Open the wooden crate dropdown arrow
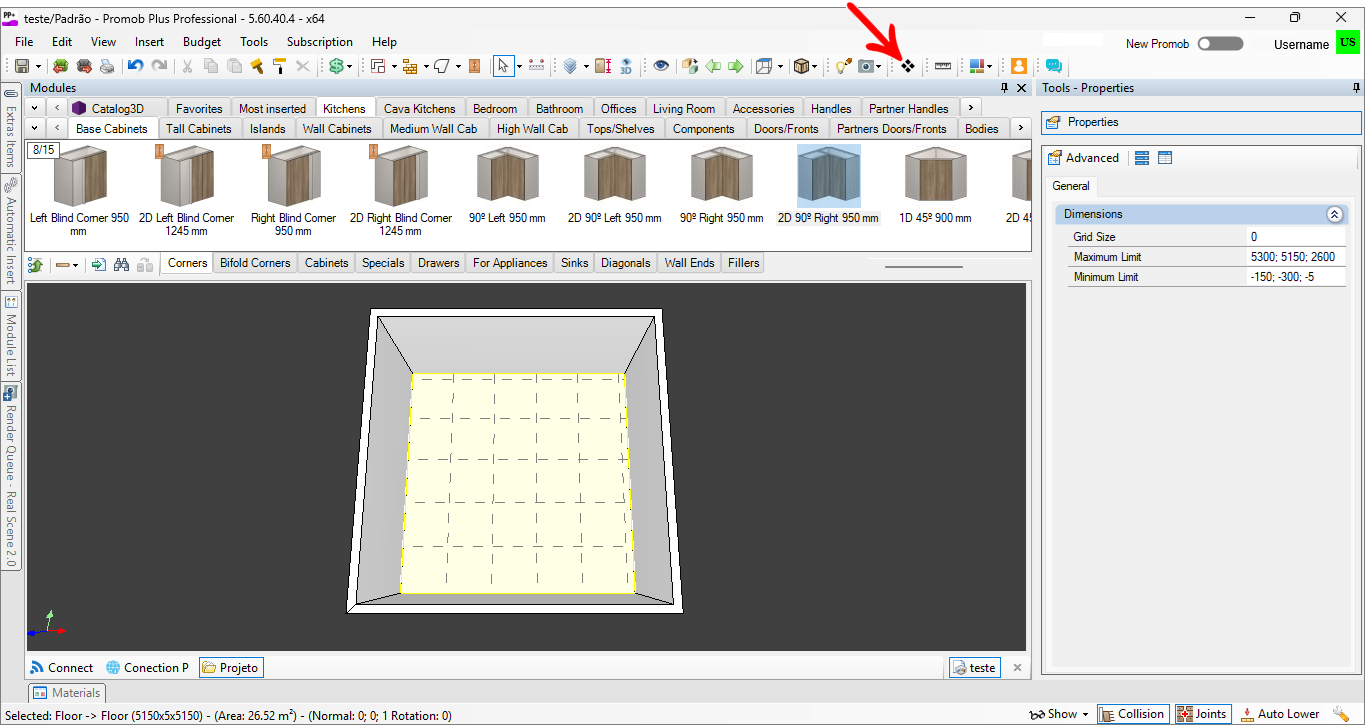Image resolution: width=1365 pixels, height=725 pixels. point(816,66)
